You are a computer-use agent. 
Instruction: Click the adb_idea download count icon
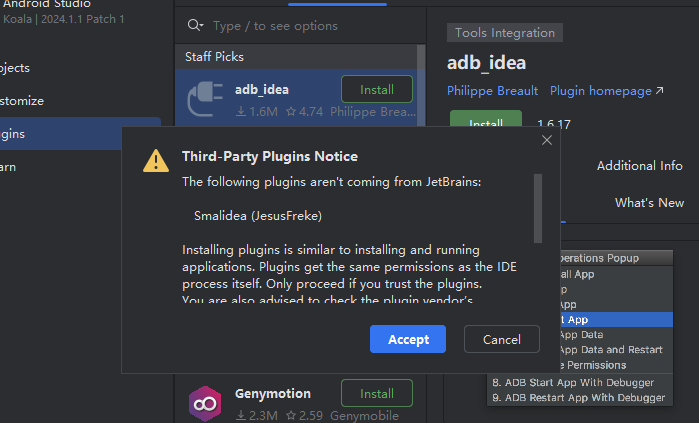click(241, 111)
